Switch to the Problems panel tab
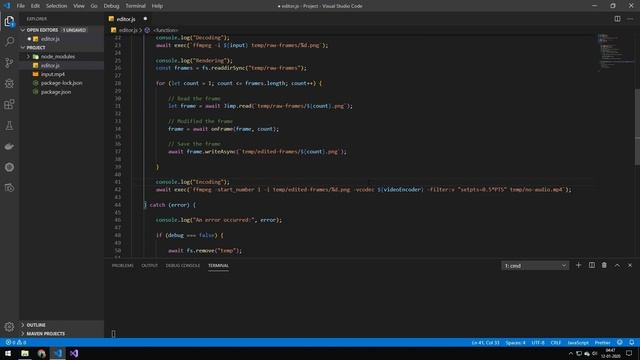The image size is (640, 360). point(122,265)
